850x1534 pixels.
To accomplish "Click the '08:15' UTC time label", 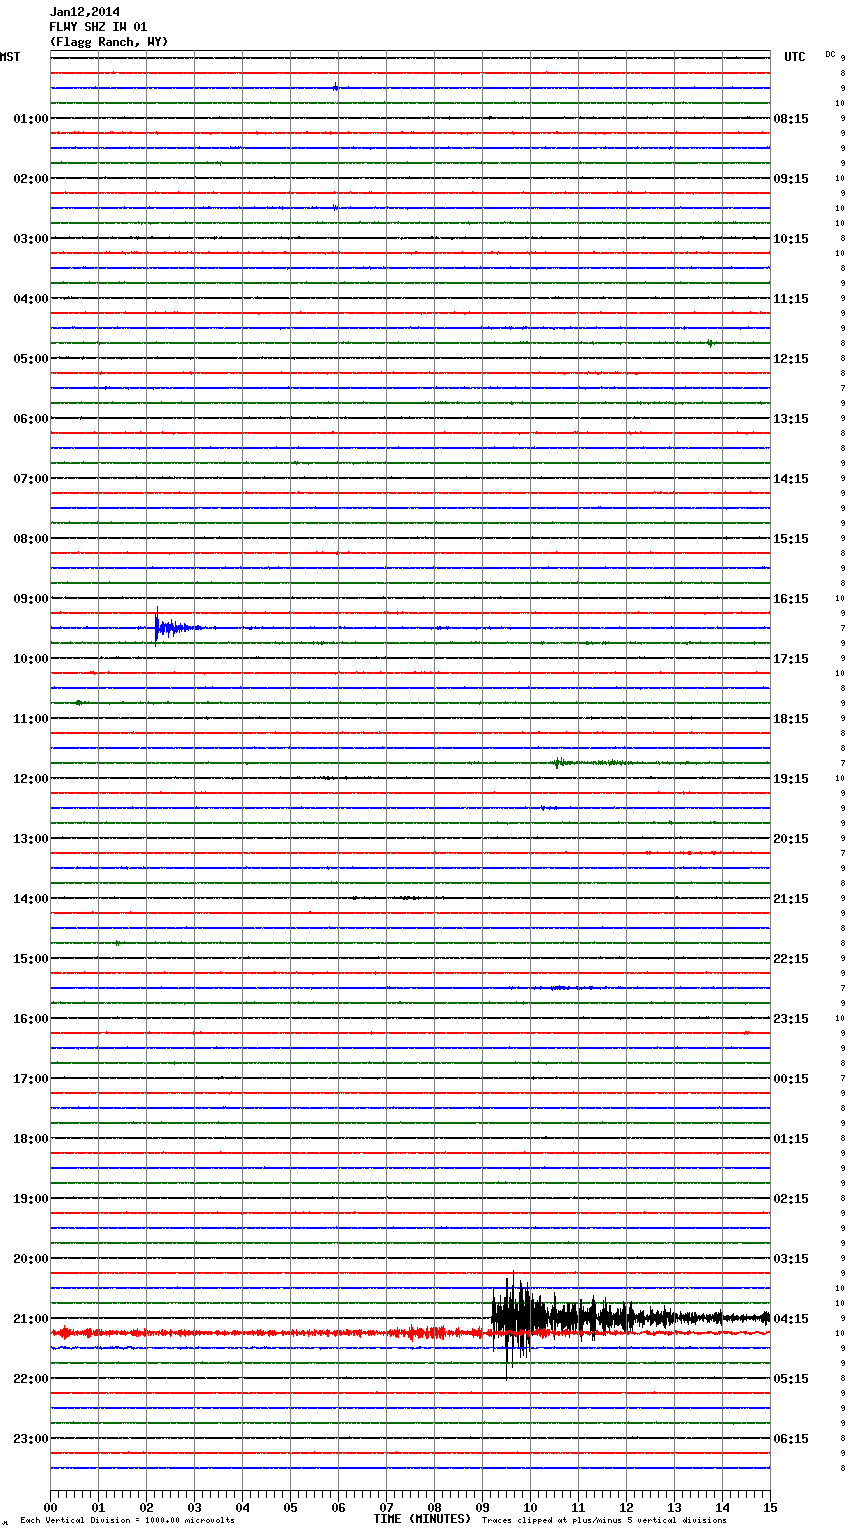I will [x=791, y=119].
